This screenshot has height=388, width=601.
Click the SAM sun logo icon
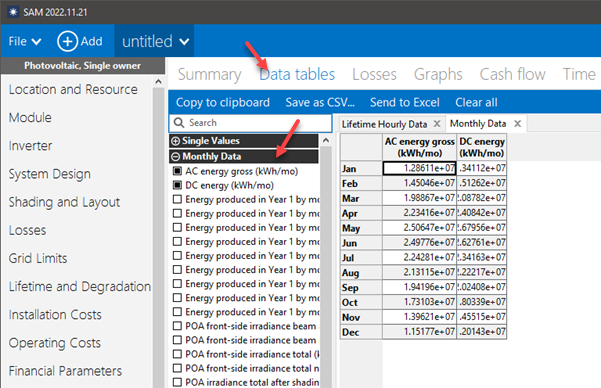tap(13, 12)
